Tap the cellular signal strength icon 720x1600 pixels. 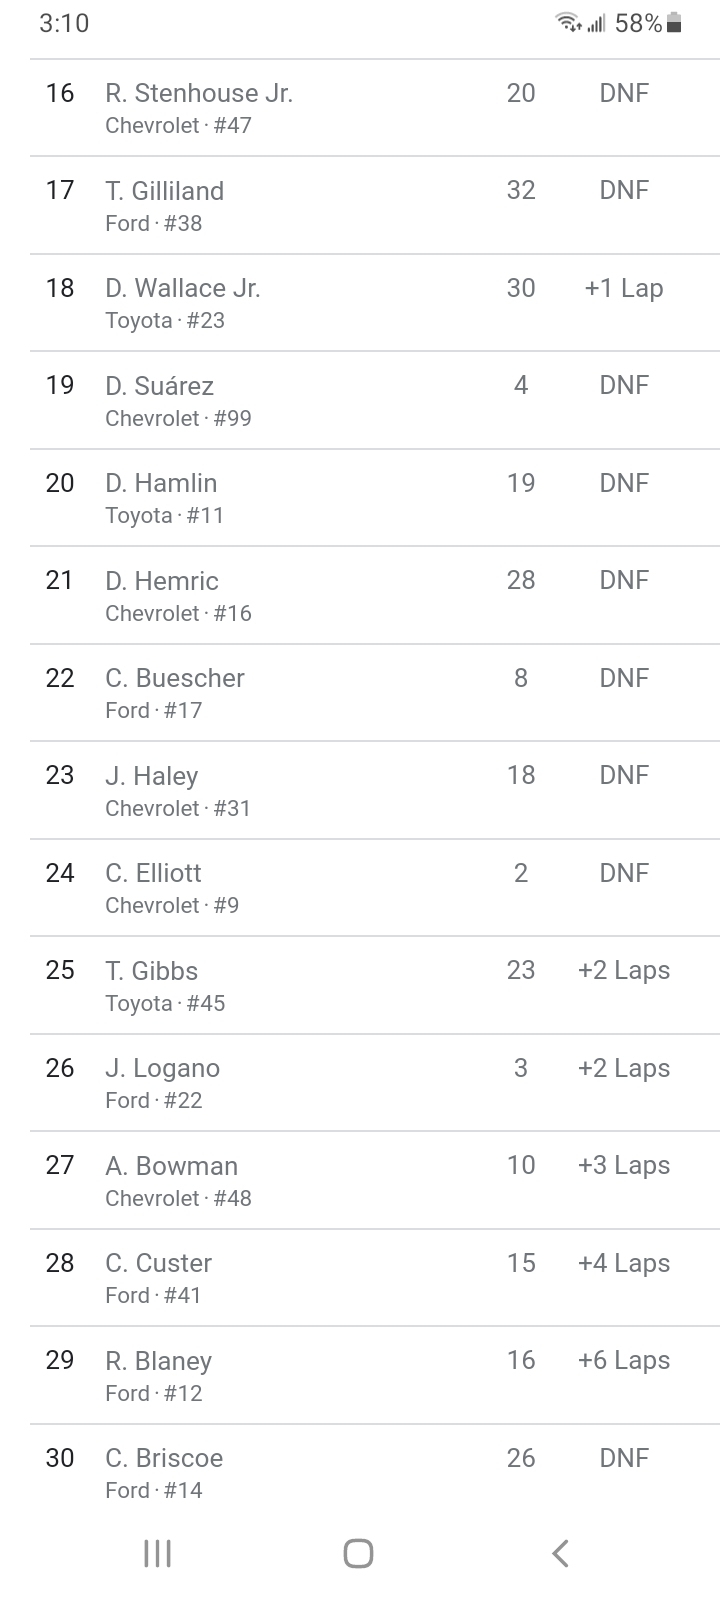click(597, 23)
